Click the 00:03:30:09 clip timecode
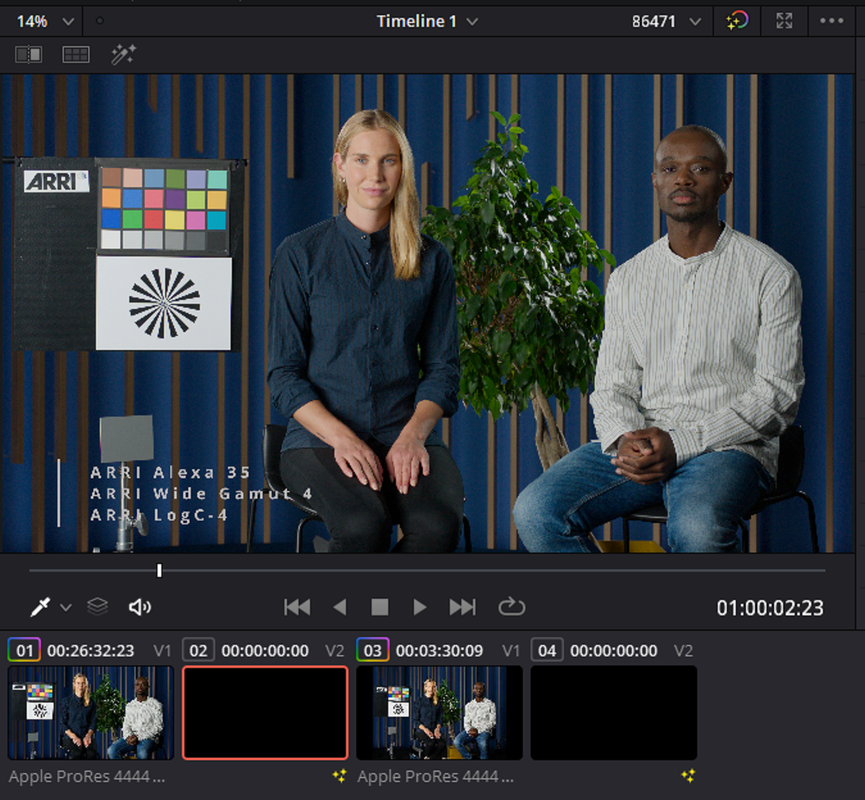This screenshot has height=800, width=865. tap(439, 650)
